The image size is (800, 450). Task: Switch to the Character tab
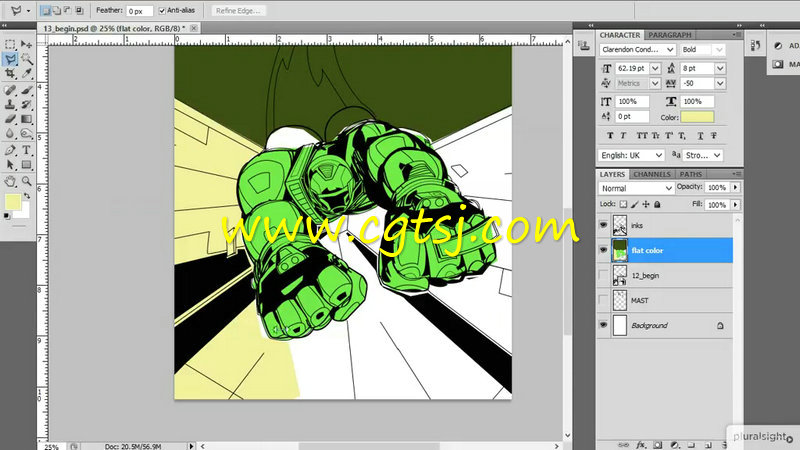click(x=620, y=35)
